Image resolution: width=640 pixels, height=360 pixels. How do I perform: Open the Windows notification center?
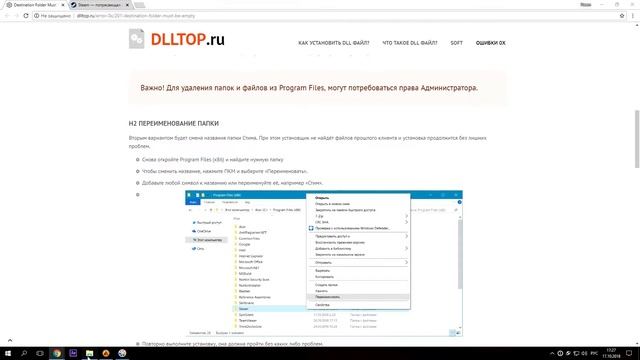[629, 353]
